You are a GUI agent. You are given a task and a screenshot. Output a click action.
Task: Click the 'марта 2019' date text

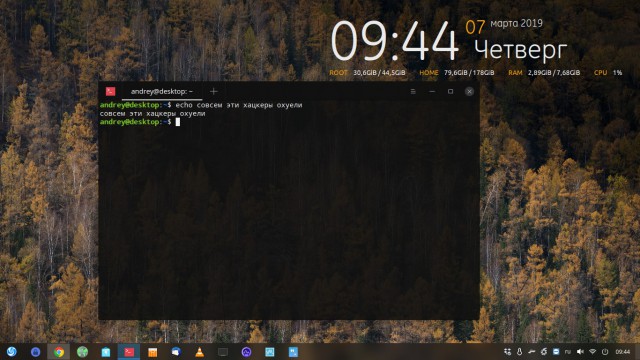[x=516, y=24]
